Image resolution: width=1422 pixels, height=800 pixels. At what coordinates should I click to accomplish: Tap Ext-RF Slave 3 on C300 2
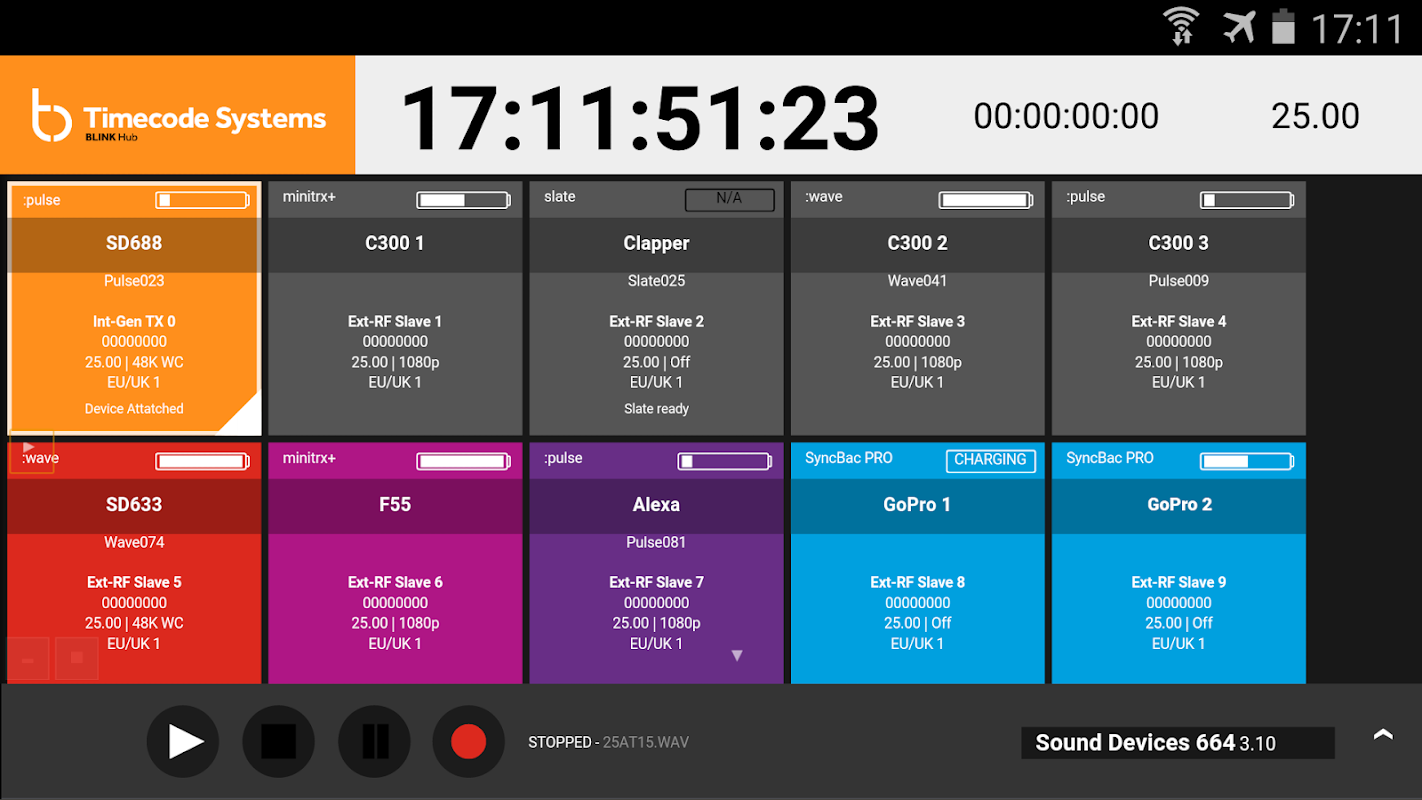[x=917, y=321]
